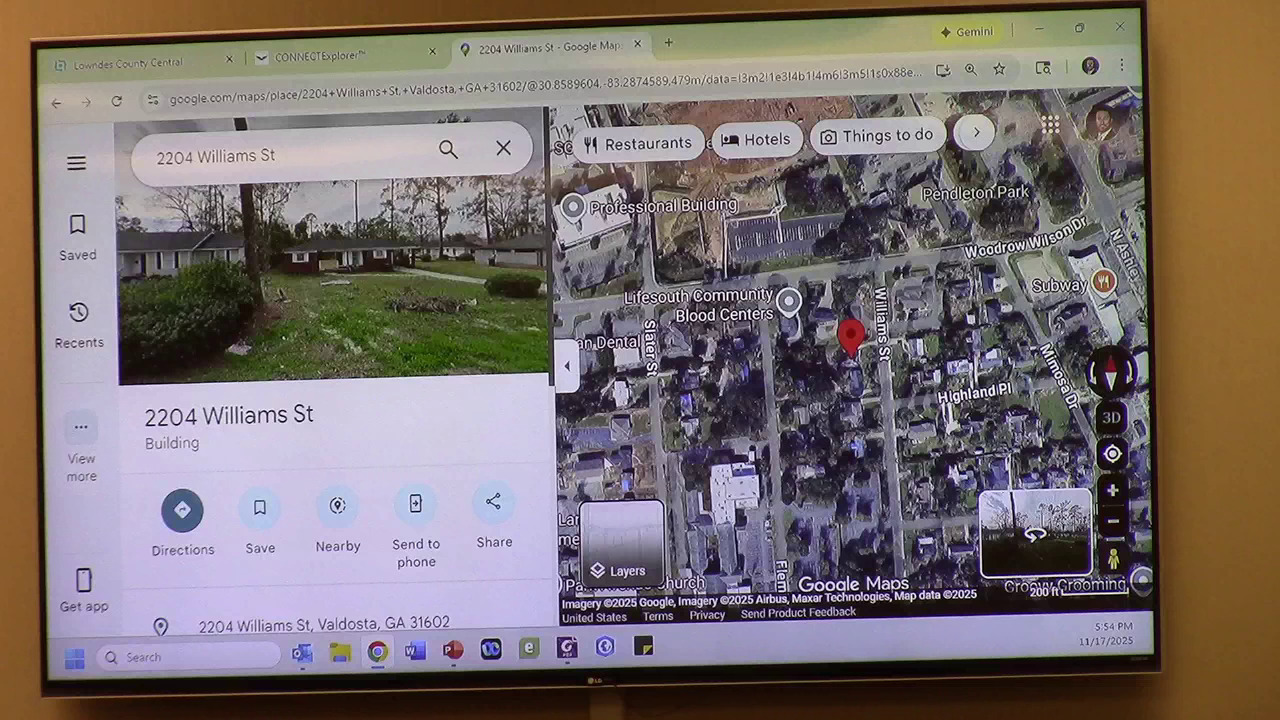1280x720 pixels.
Task: Collapse the place details side panel
Action: click(x=567, y=366)
